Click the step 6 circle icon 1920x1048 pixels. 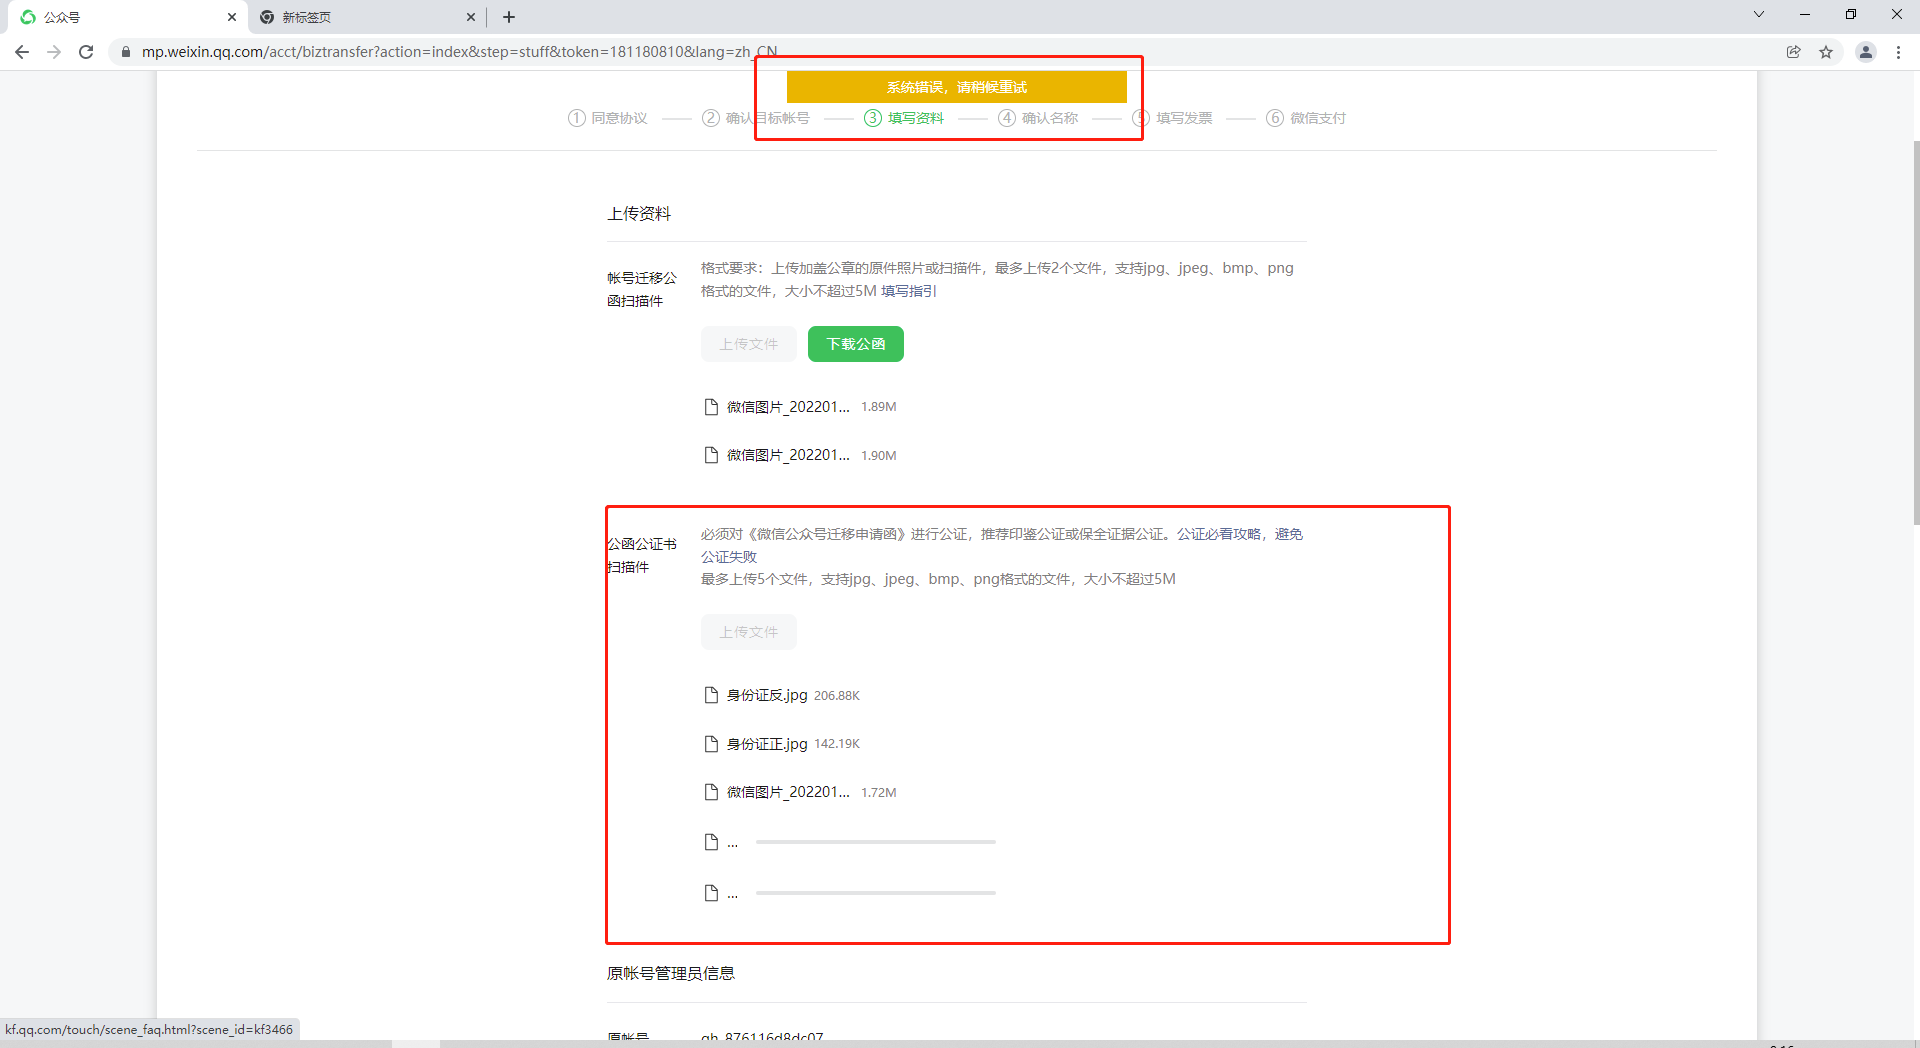click(1275, 118)
